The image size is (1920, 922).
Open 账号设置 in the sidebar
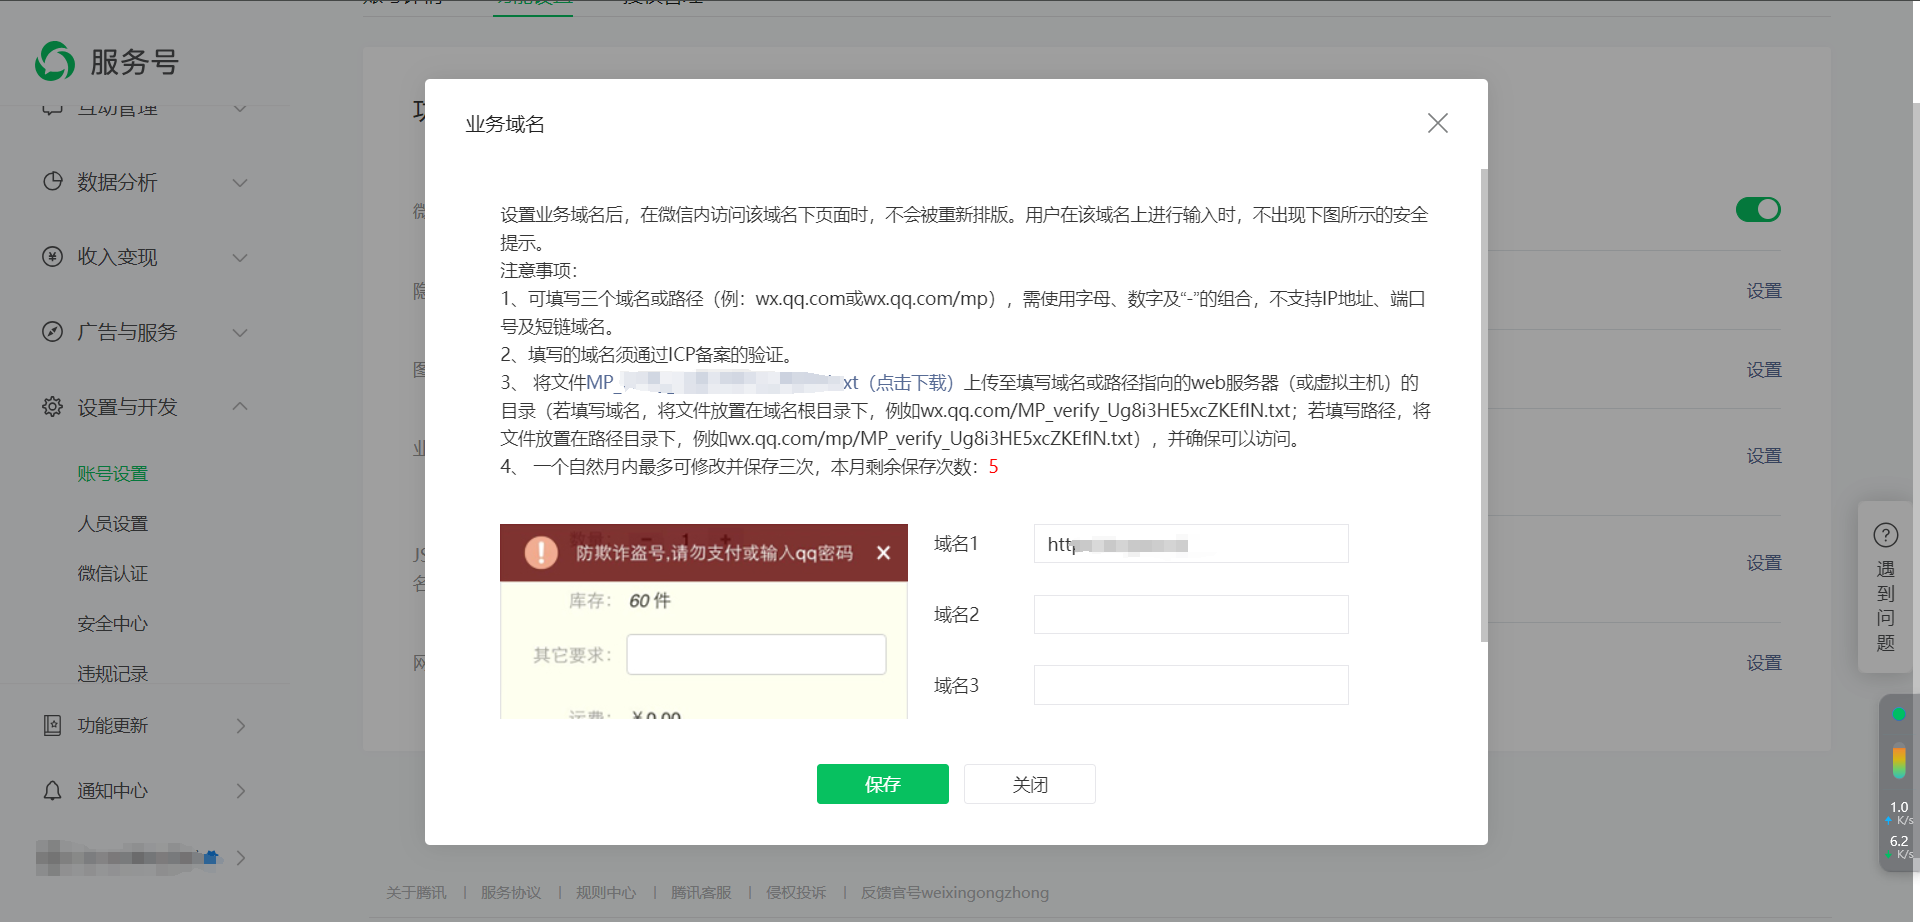113,474
